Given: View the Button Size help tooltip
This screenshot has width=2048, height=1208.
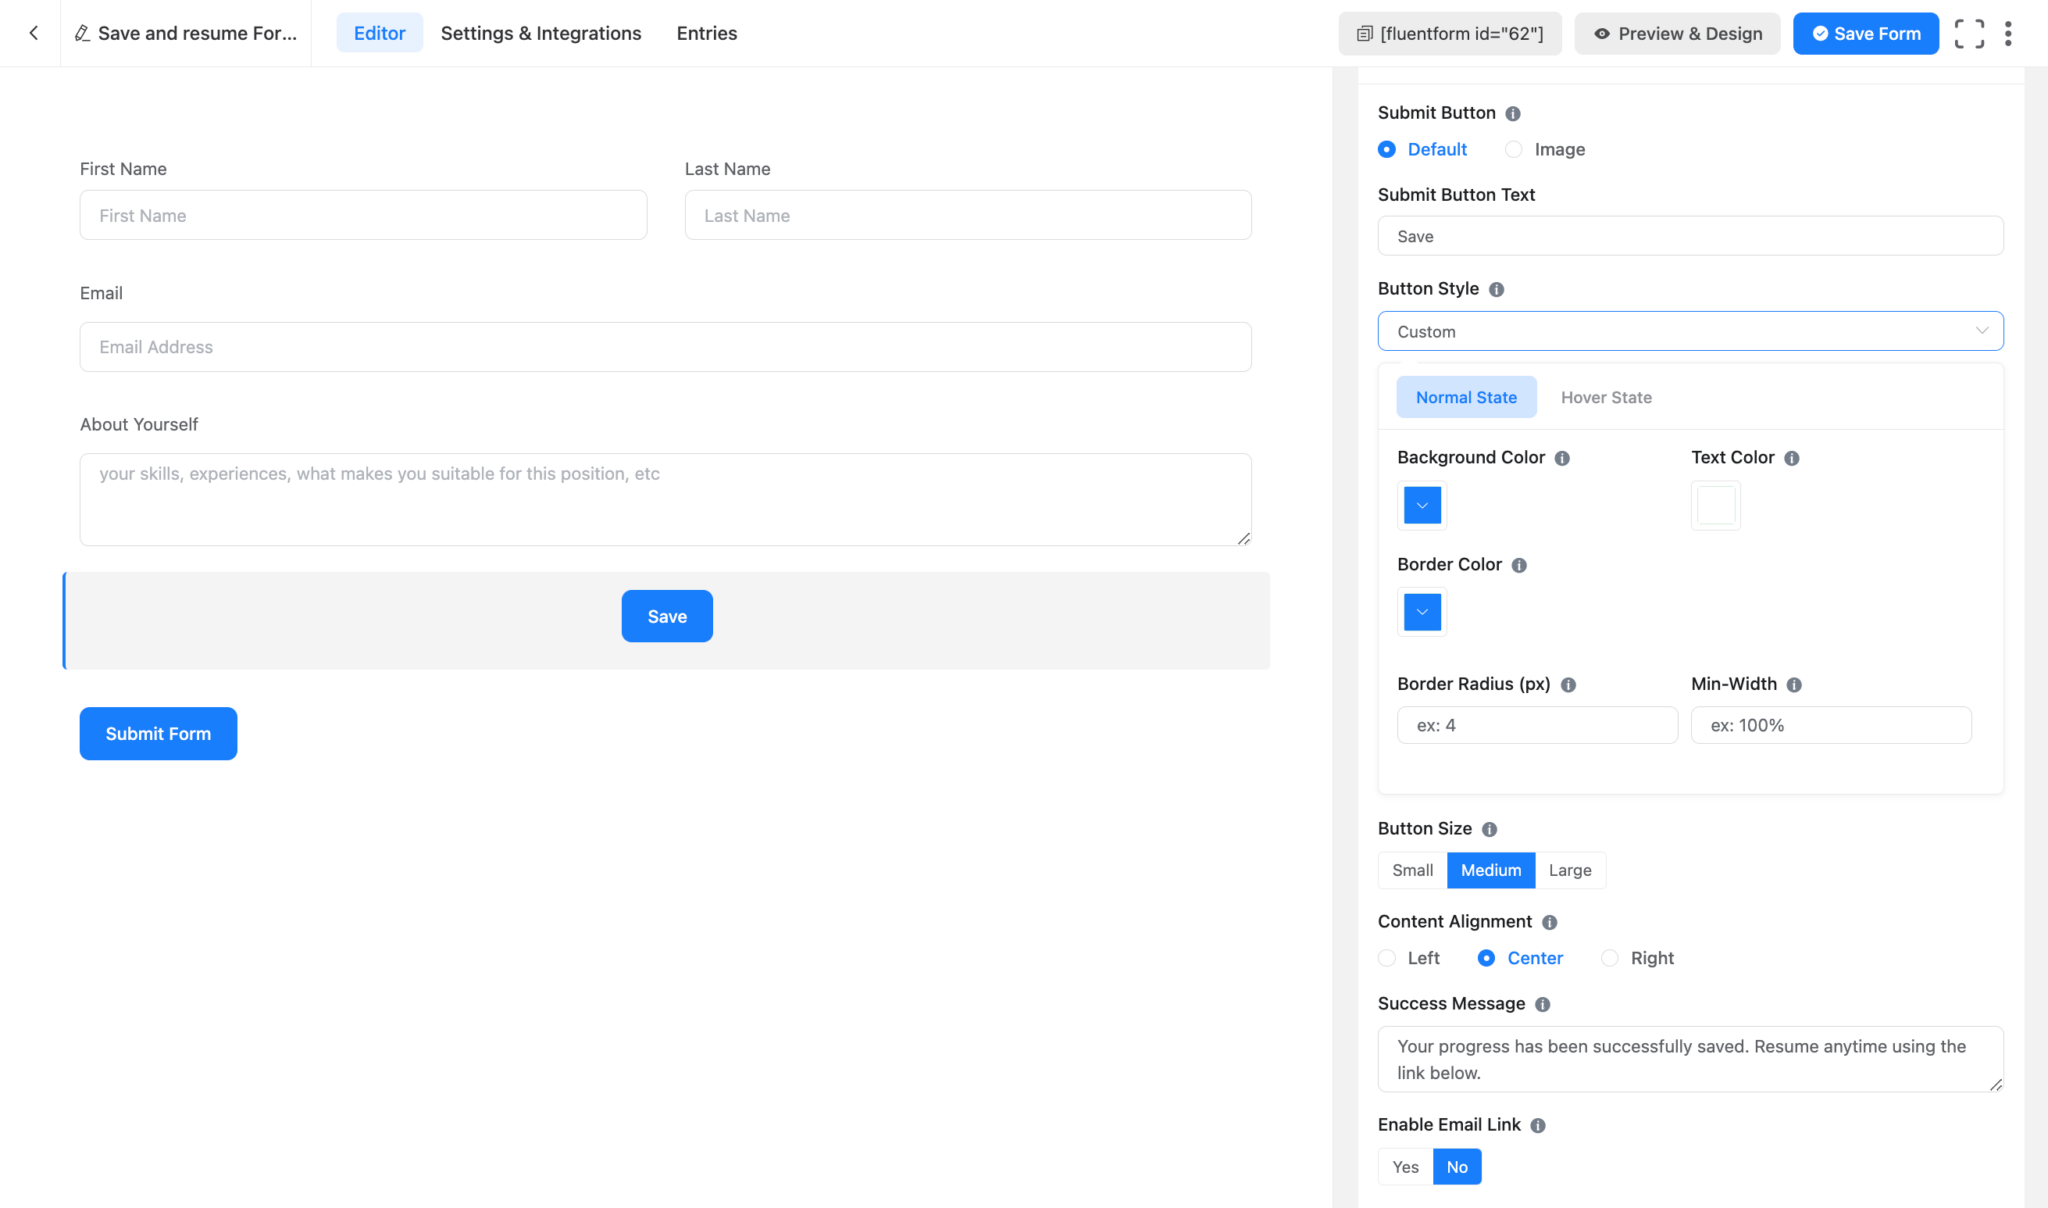Looking at the screenshot, I should tap(1489, 829).
